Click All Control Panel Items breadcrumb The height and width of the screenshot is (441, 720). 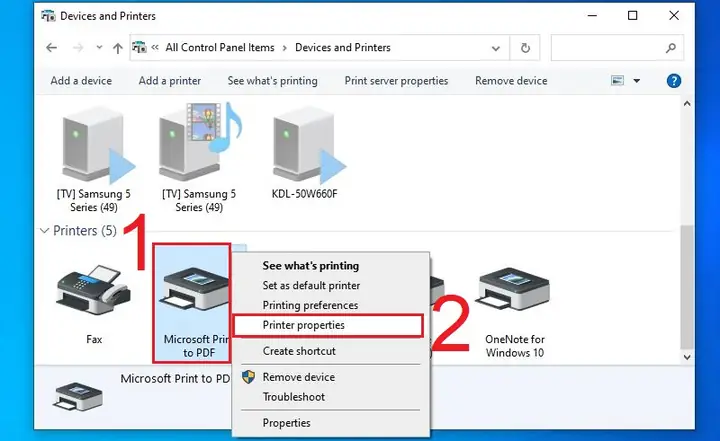219,48
